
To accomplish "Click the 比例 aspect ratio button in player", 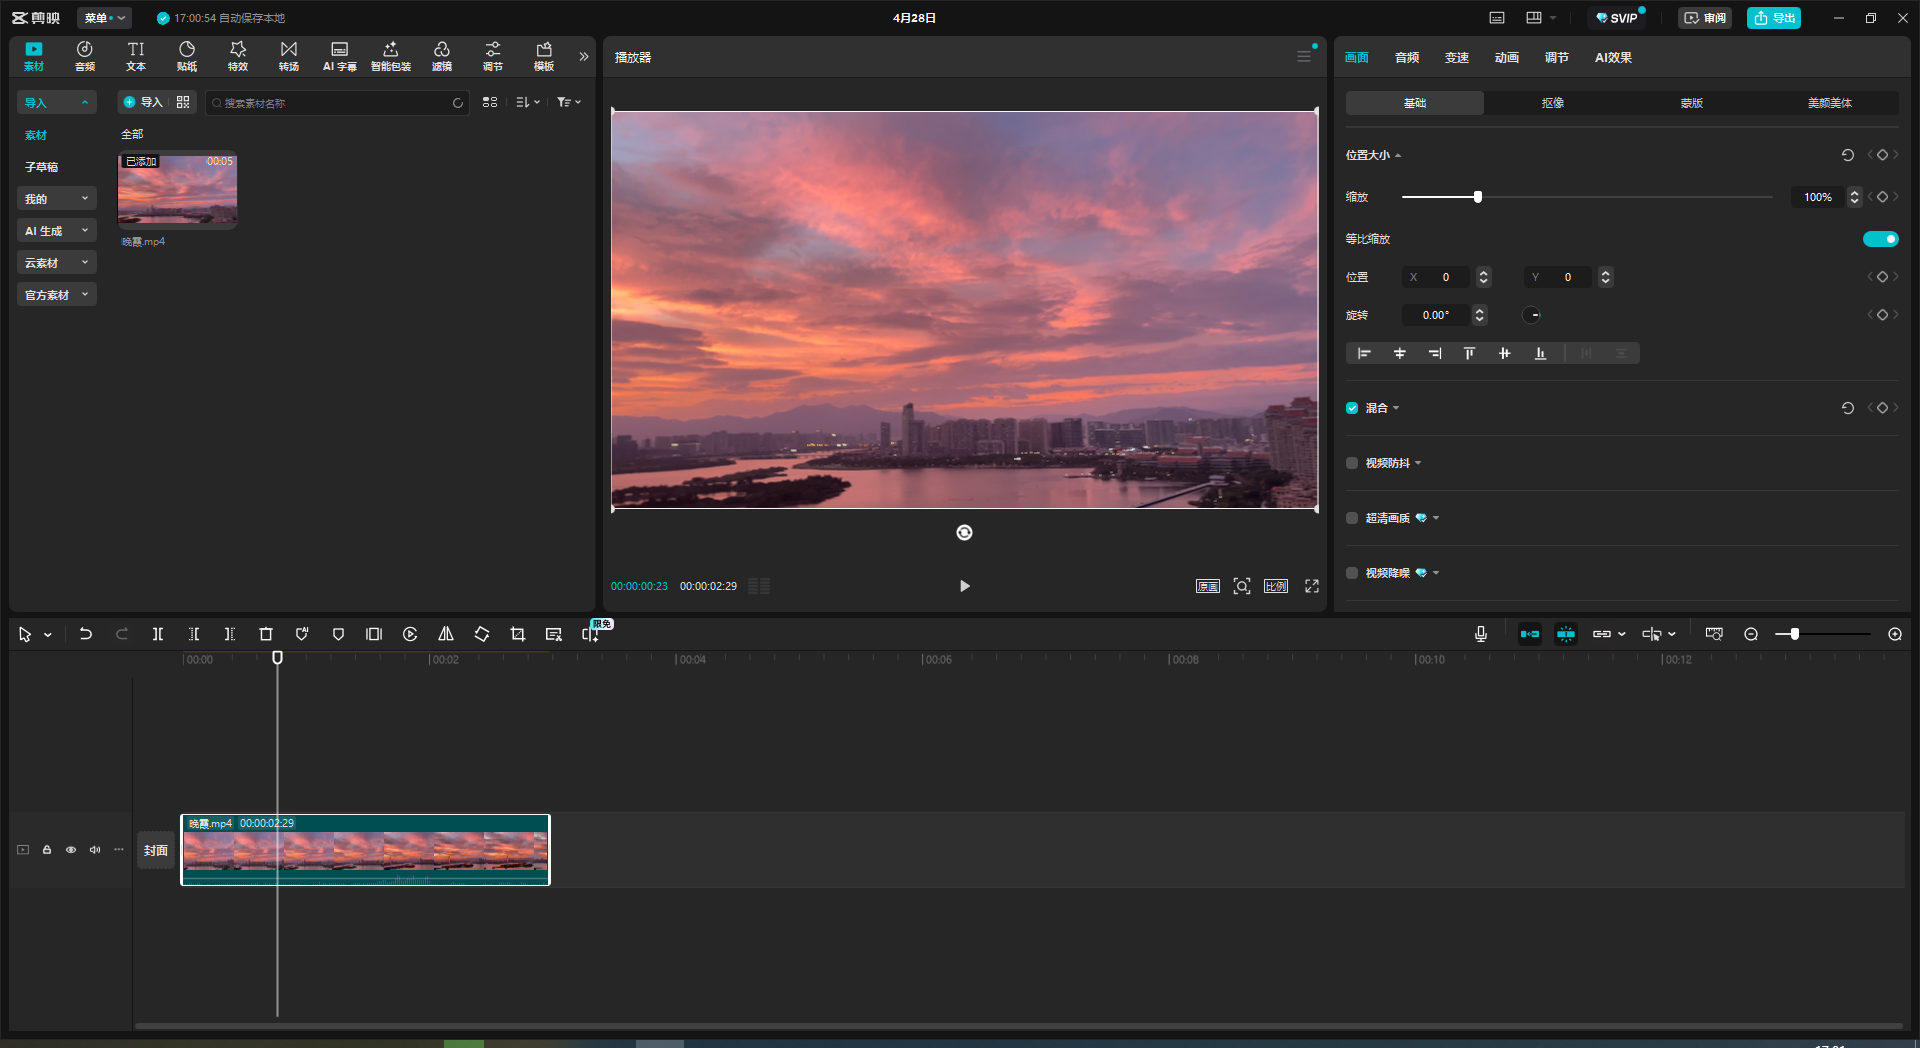I will click(1276, 586).
